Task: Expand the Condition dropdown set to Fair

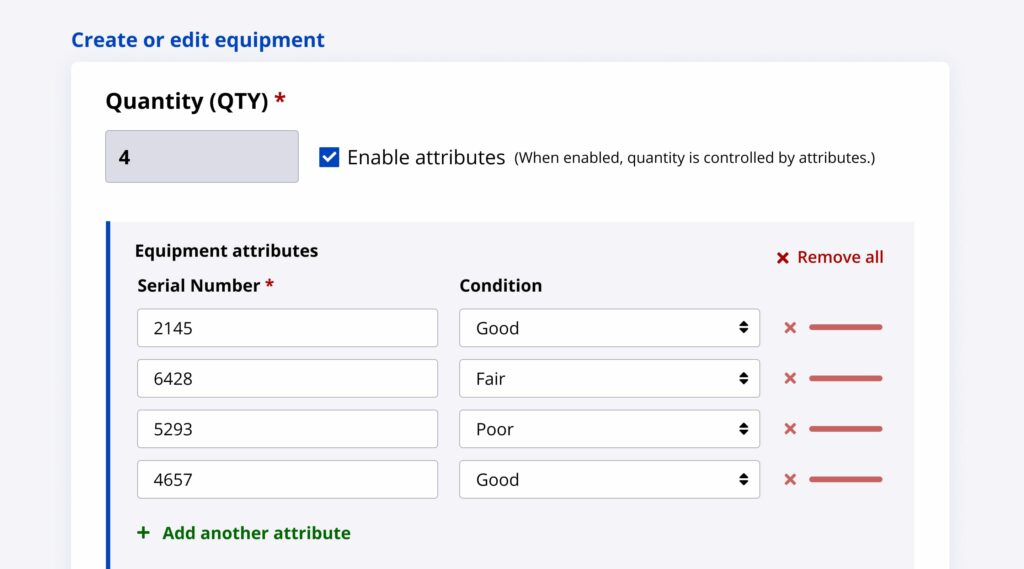Action: click(609, 379)
